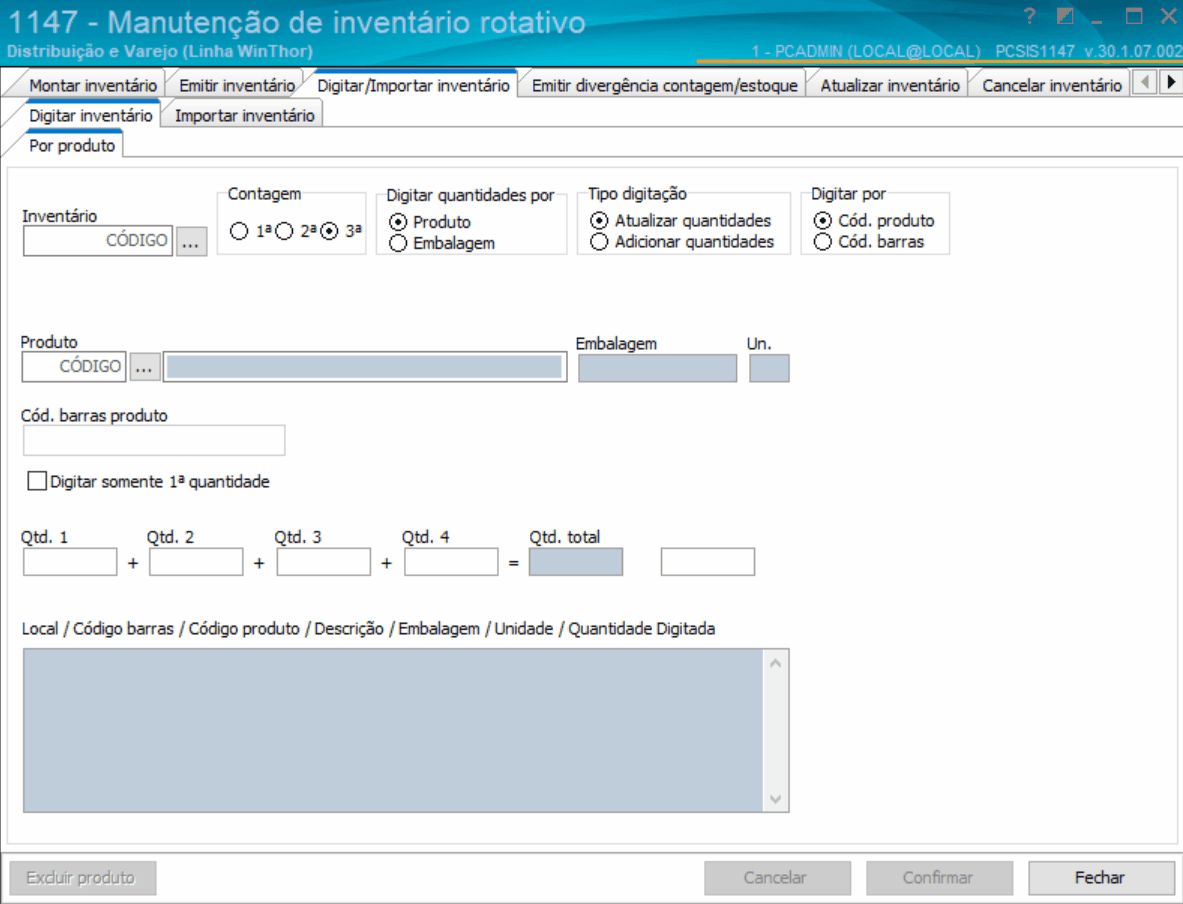Click the Excluir produto button
Screen dimensions: 1183x904
coord(82,878)
